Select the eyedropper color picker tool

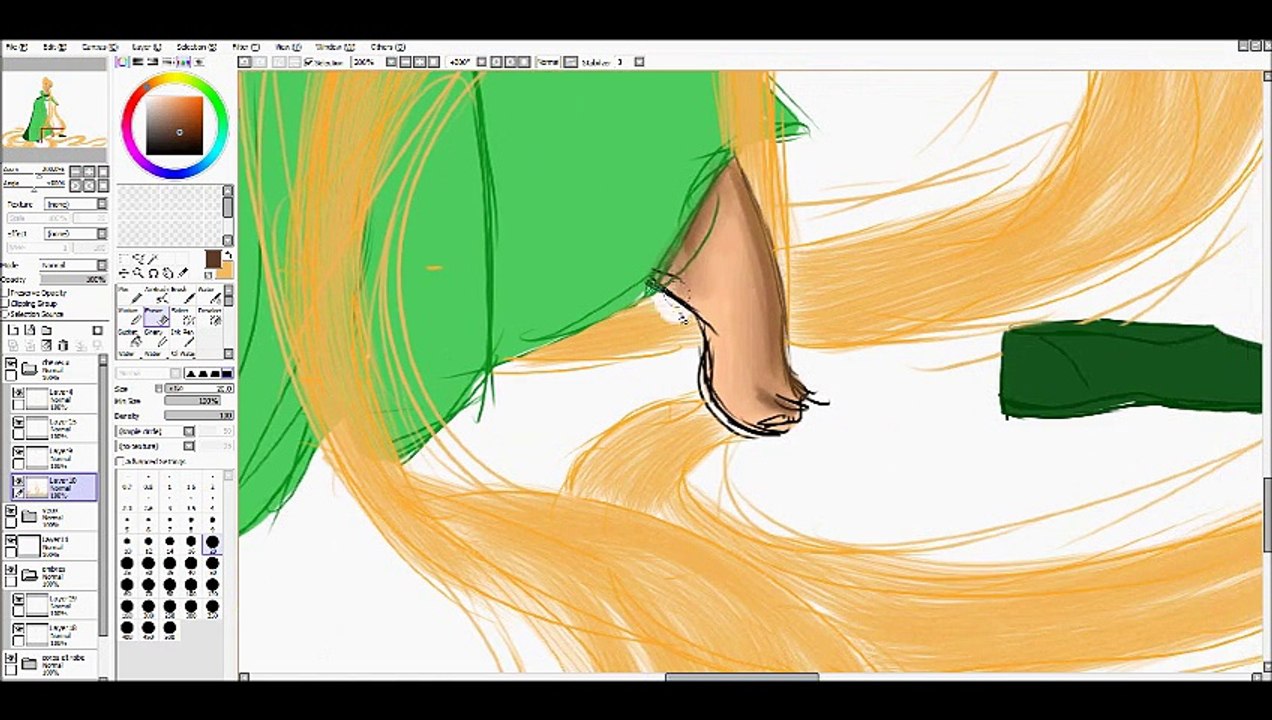click(183, 273)
